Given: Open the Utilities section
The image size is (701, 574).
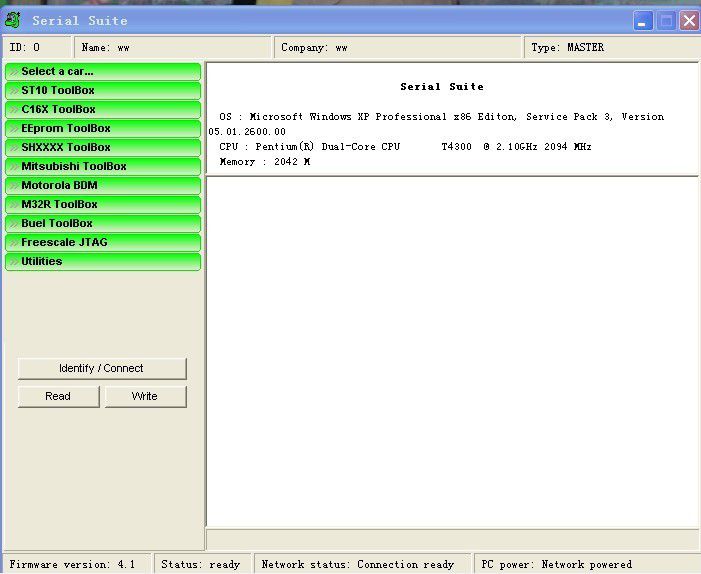Looking at the screenshot, I should tap(103, 261).
